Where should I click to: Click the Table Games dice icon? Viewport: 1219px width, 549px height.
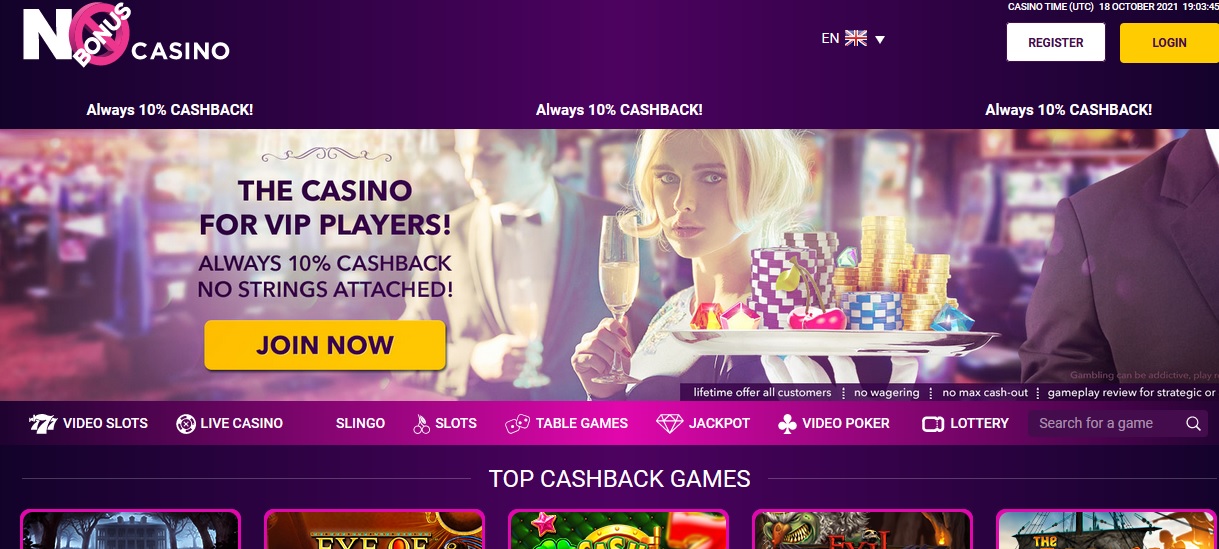(517, 423)
